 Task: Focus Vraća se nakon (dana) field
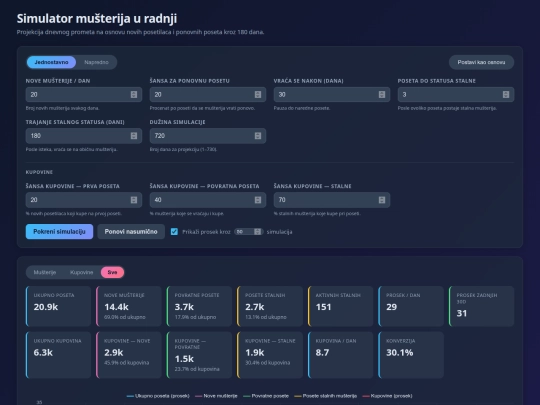[x=332, y=94]
